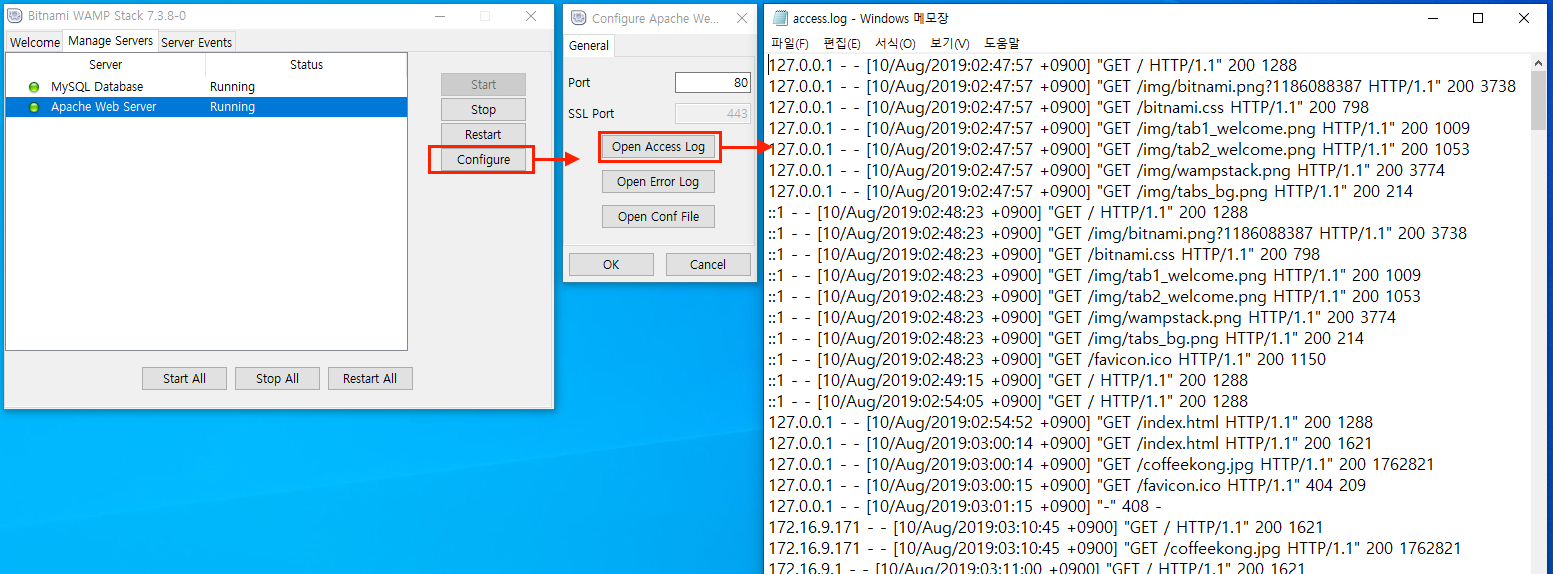Image resolution: width=1553 pixels, height=574 pixels.
Task: Maximize the access.log Notepad window
Action: coord(1478,18)
